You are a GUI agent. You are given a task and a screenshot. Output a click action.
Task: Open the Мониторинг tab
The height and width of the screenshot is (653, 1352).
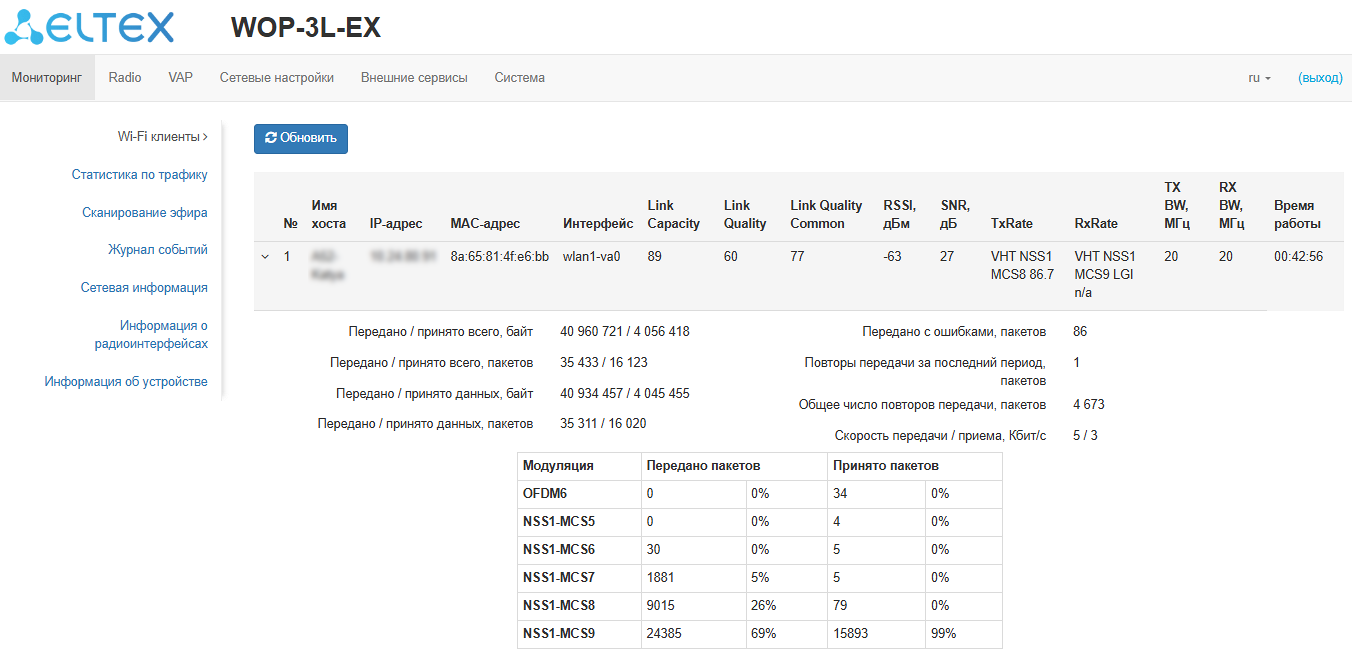coord(47,78)
